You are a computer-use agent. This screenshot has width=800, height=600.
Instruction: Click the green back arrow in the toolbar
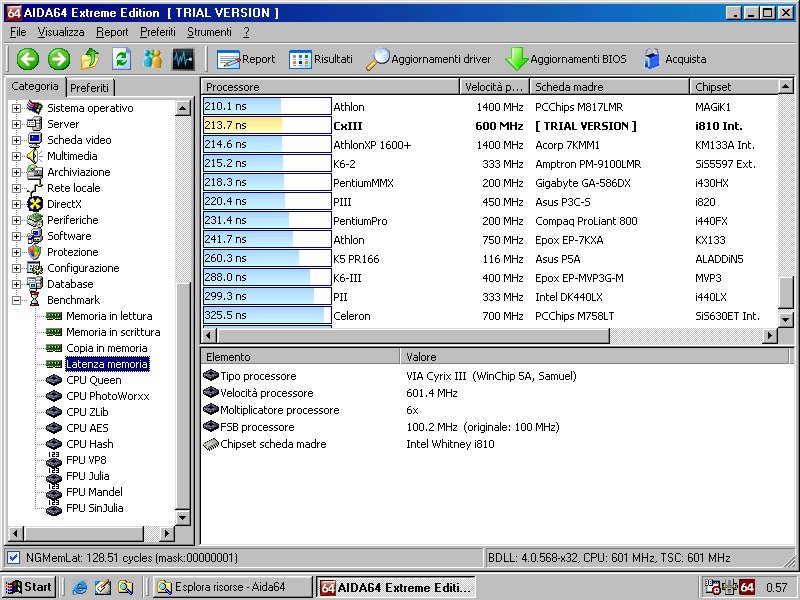click(x=27, y=59)
